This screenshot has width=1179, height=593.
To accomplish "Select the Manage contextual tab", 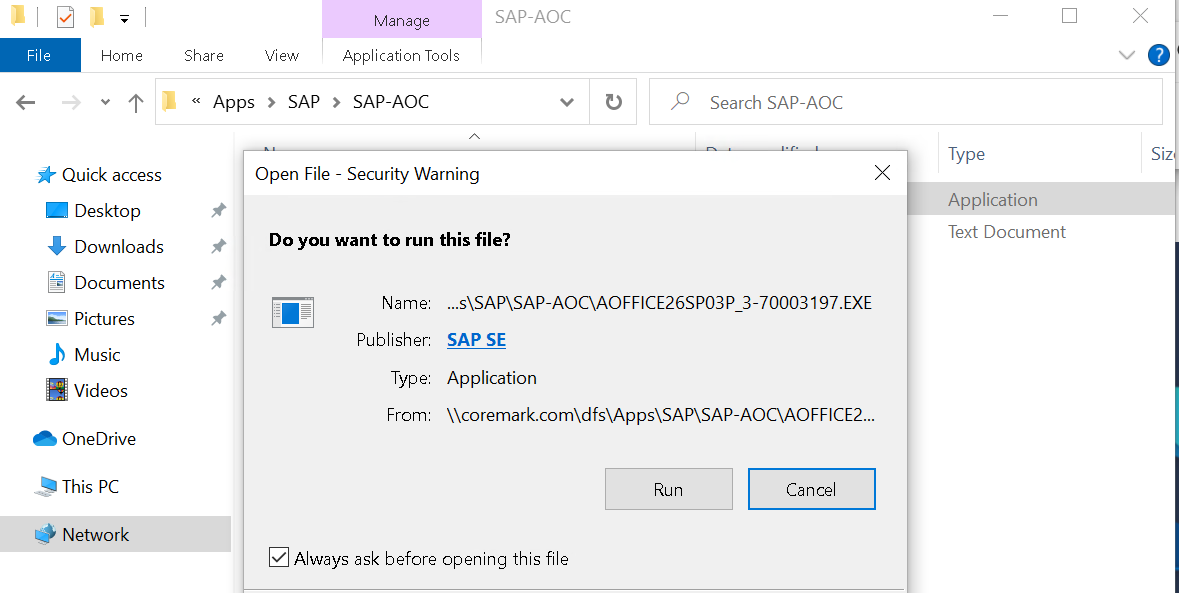I will pyautogui.click(x=402, y=20).
